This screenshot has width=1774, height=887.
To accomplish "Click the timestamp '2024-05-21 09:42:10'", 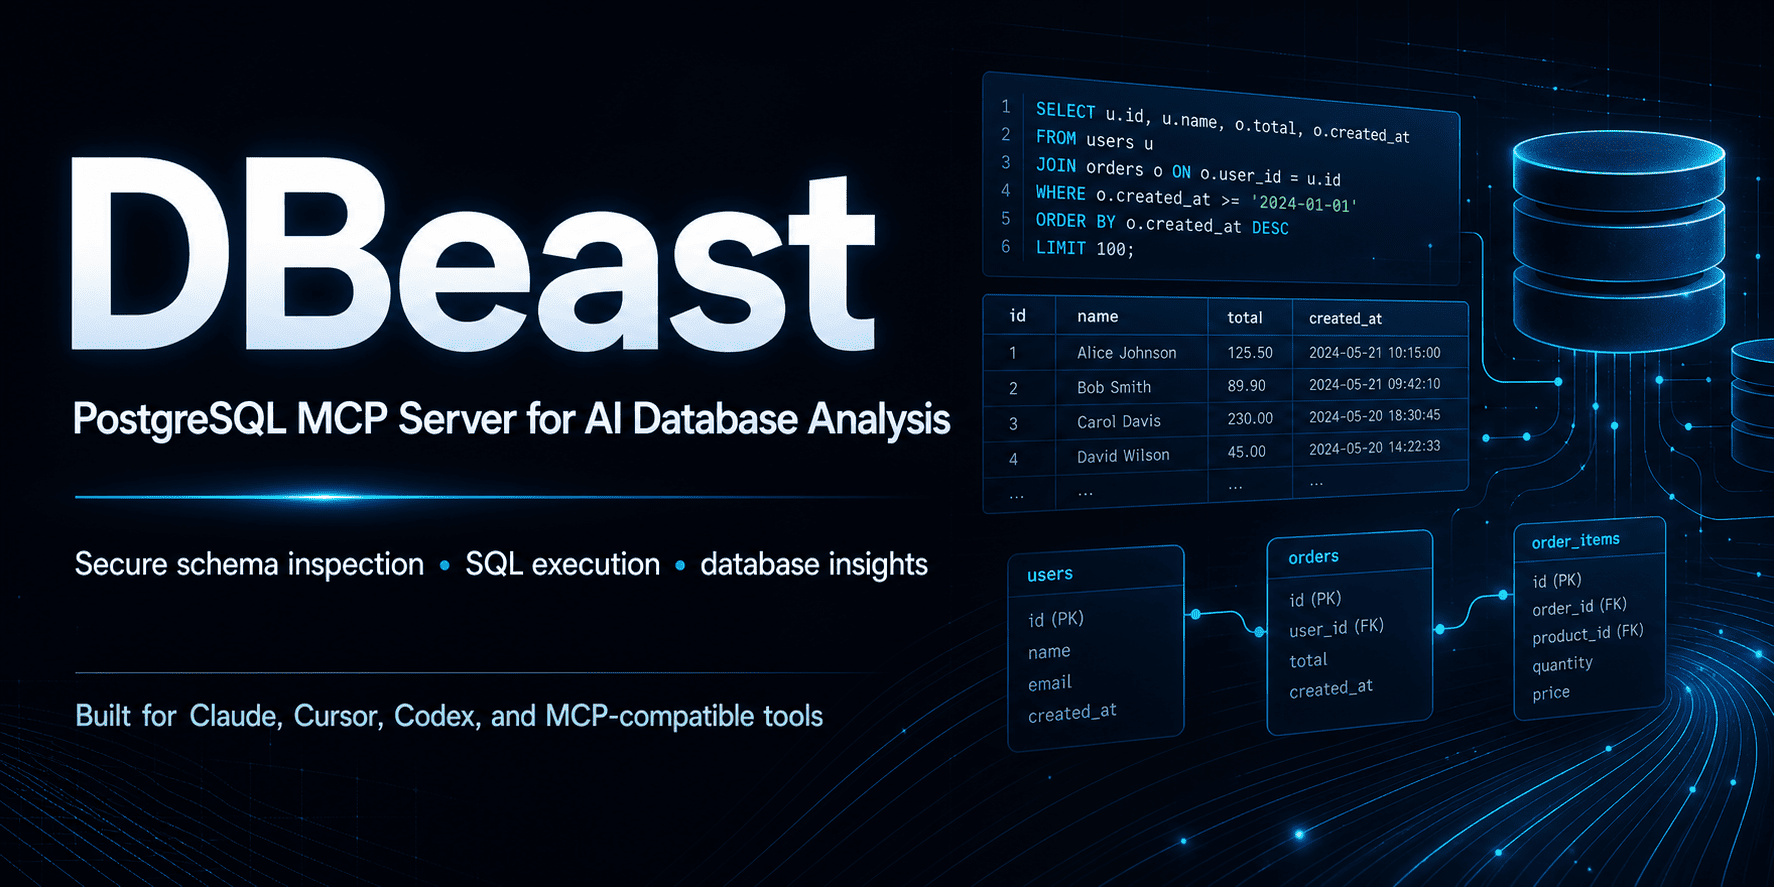I will (1375, 385).
